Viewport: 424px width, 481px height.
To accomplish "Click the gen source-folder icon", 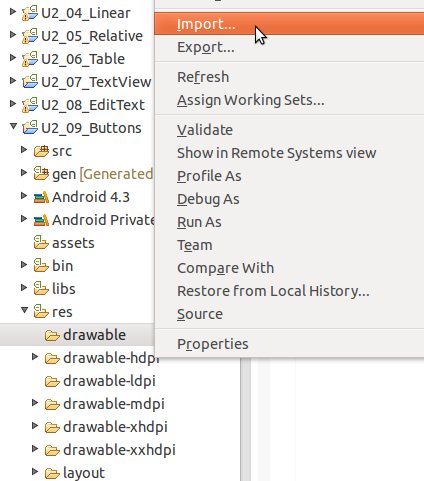I will 41,174.
